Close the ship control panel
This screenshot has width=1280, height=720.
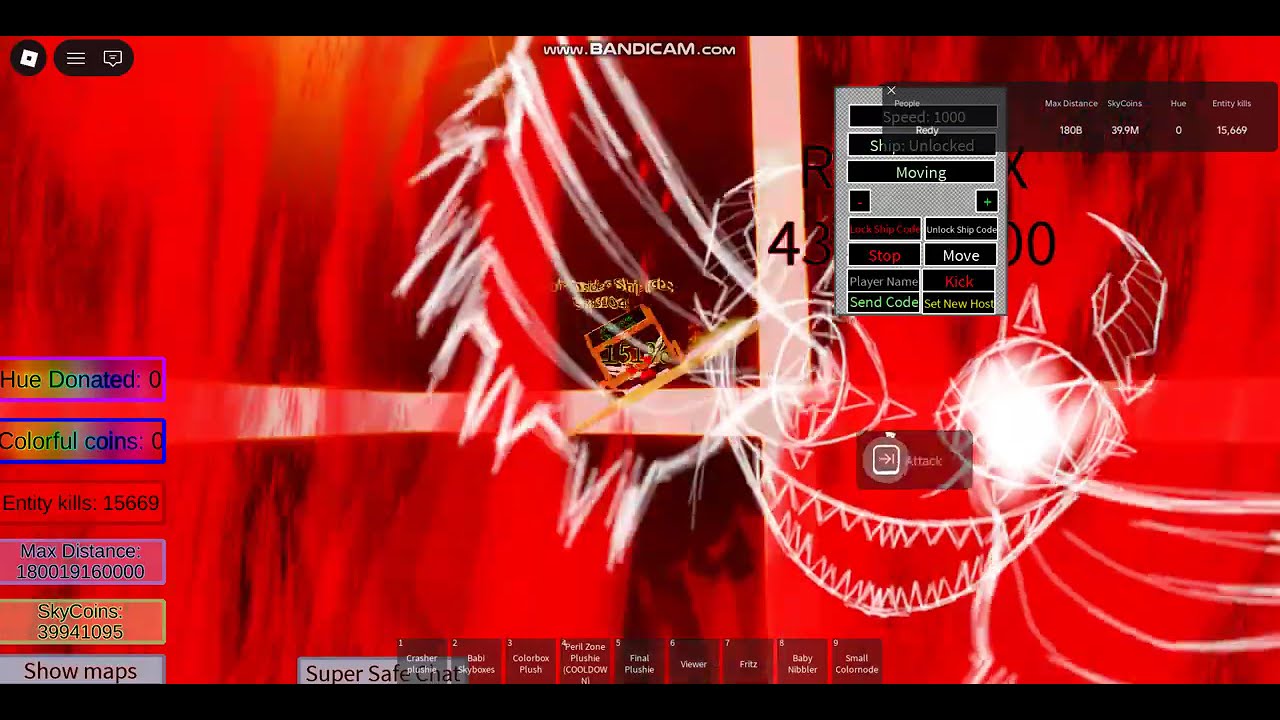[x=891, y=91]
